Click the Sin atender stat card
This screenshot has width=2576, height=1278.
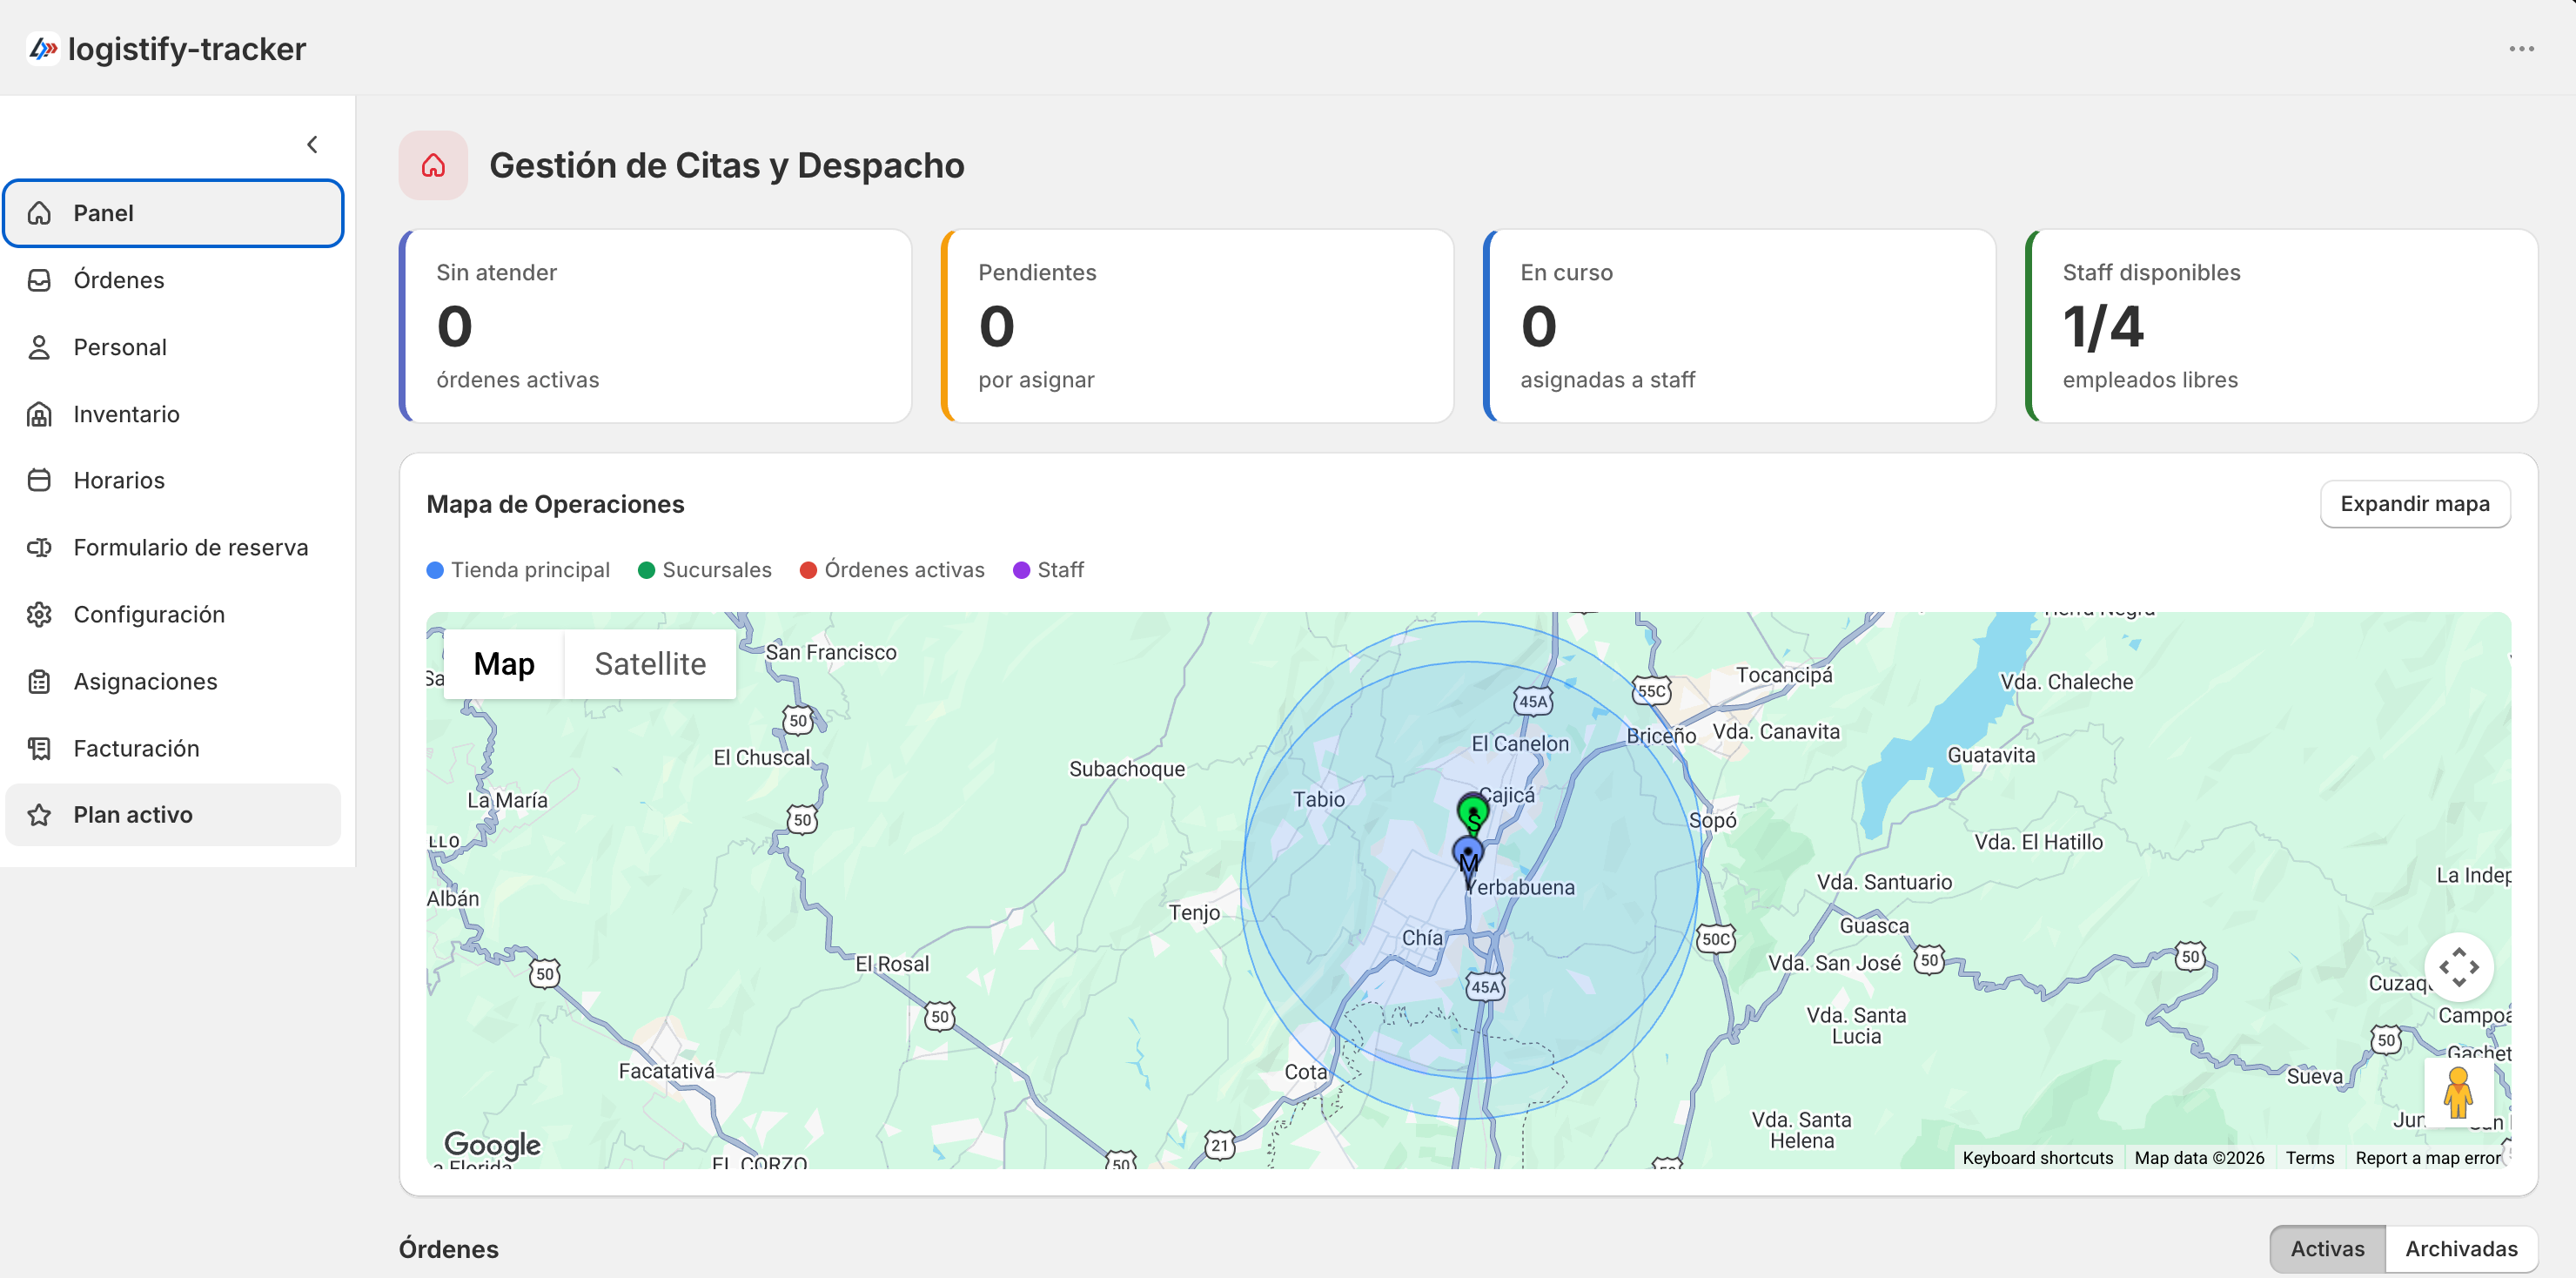[655, 326]
